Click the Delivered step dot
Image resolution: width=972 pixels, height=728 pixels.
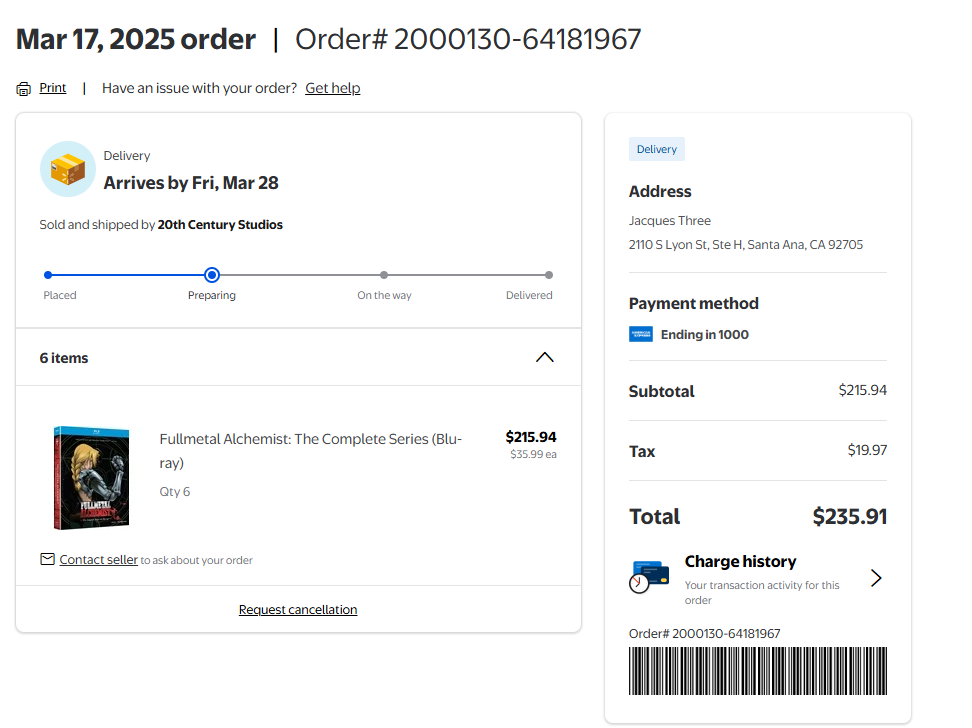pyautogui.click(x=549, y=275)
